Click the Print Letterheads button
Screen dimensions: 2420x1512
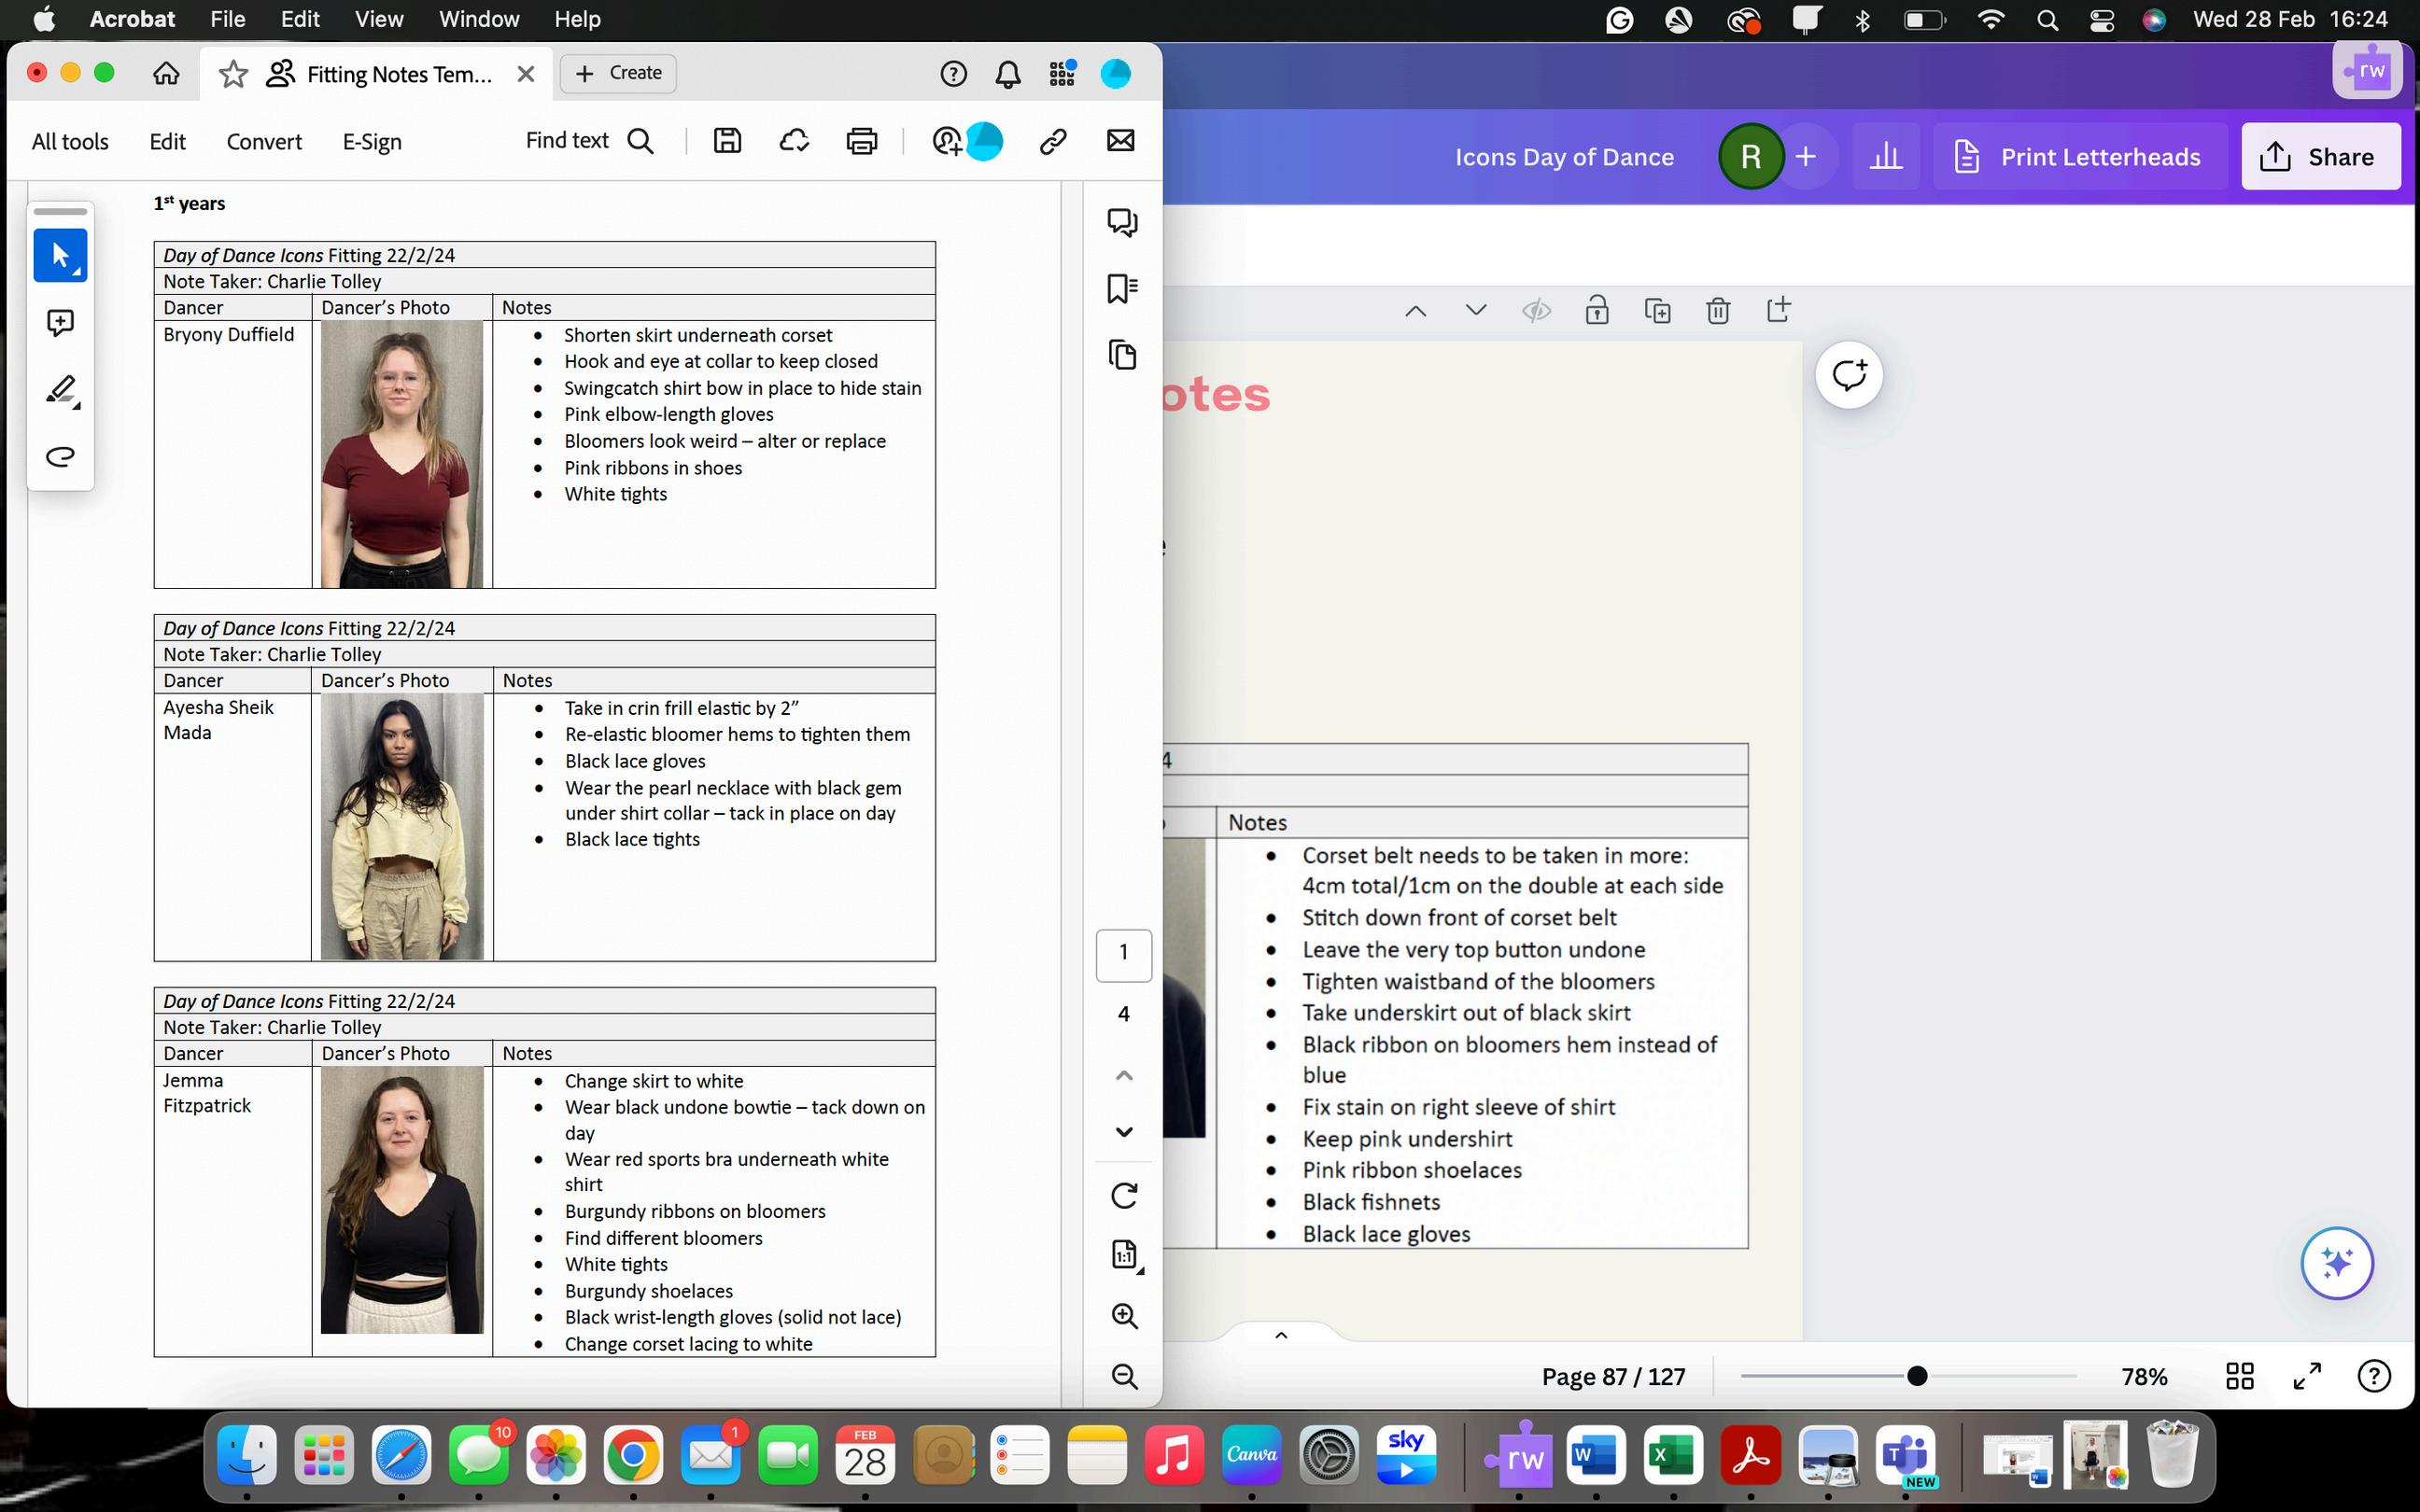2078,157
